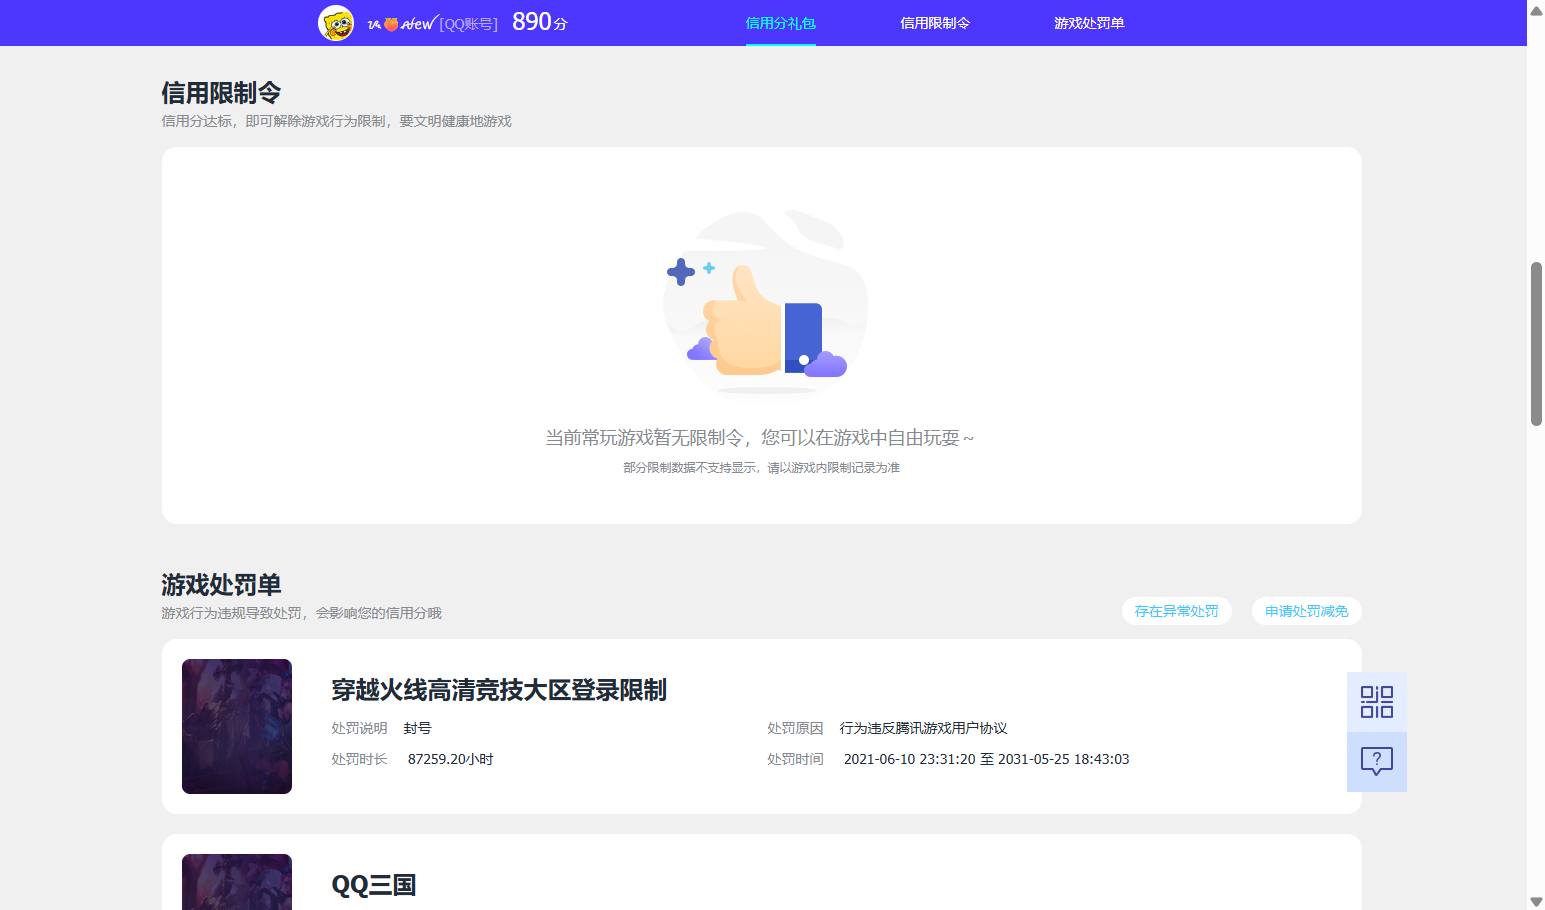Click the 2021-06-10 23:31:20 penalty time range
Image resolution: width=1545 pixels, height=910 pixels.
[987, 759]
